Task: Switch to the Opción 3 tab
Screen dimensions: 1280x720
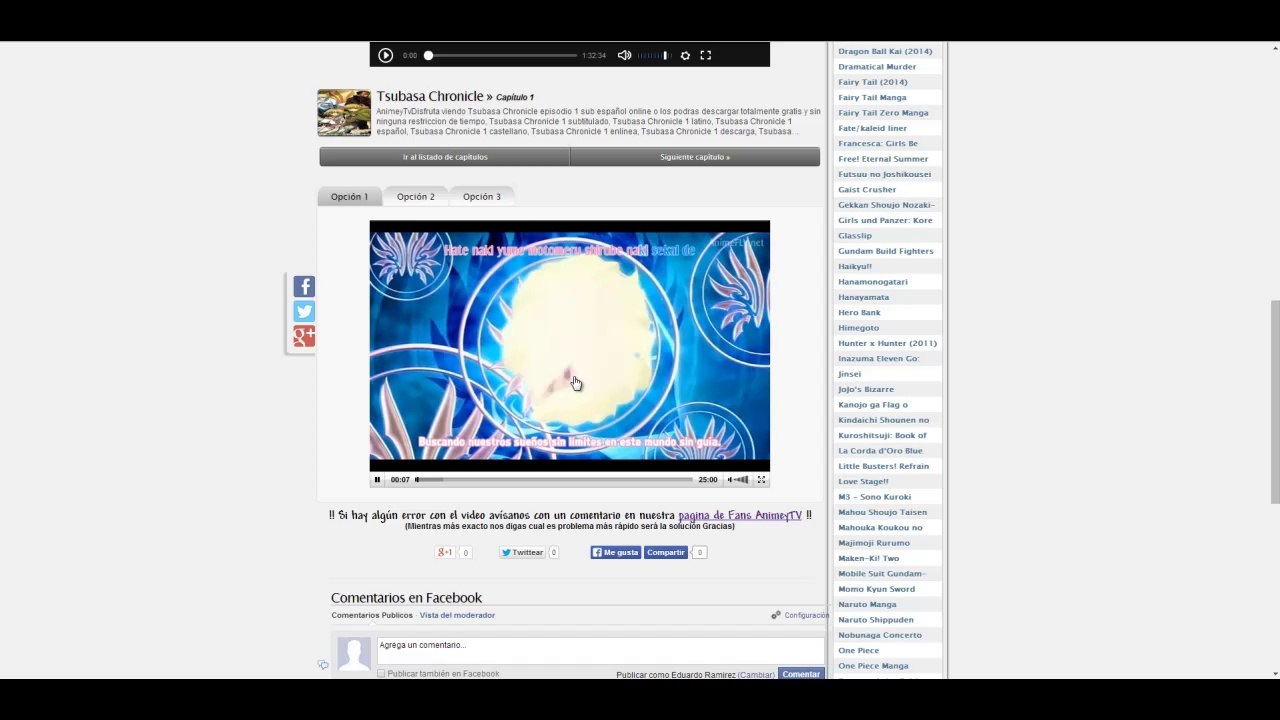Action: point(481,196)
